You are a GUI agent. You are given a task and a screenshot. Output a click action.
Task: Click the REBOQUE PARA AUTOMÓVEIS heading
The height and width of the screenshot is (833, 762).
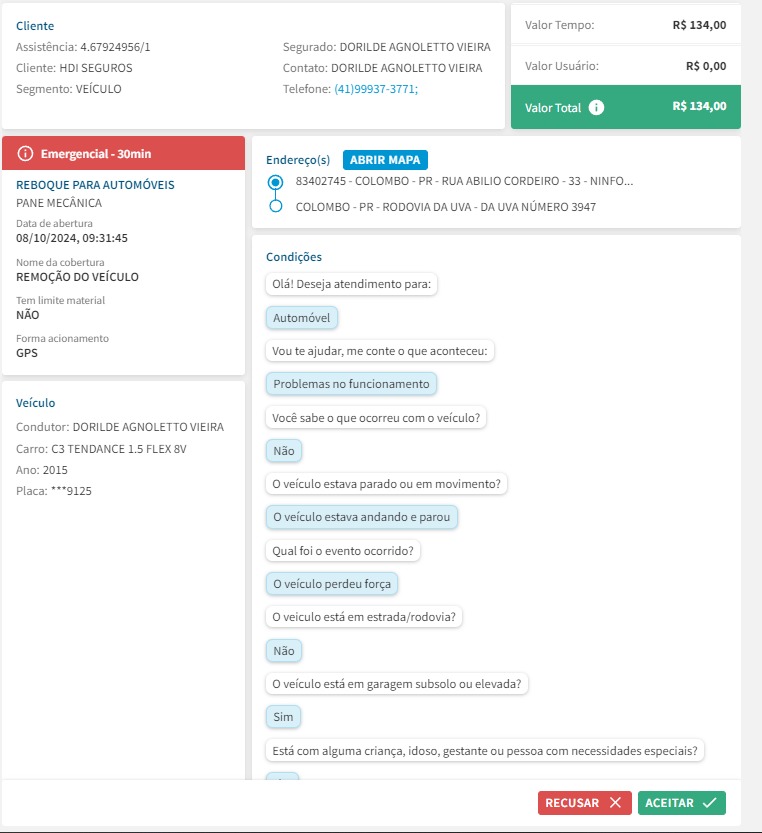pyautogui.click(x=95, y=185)
